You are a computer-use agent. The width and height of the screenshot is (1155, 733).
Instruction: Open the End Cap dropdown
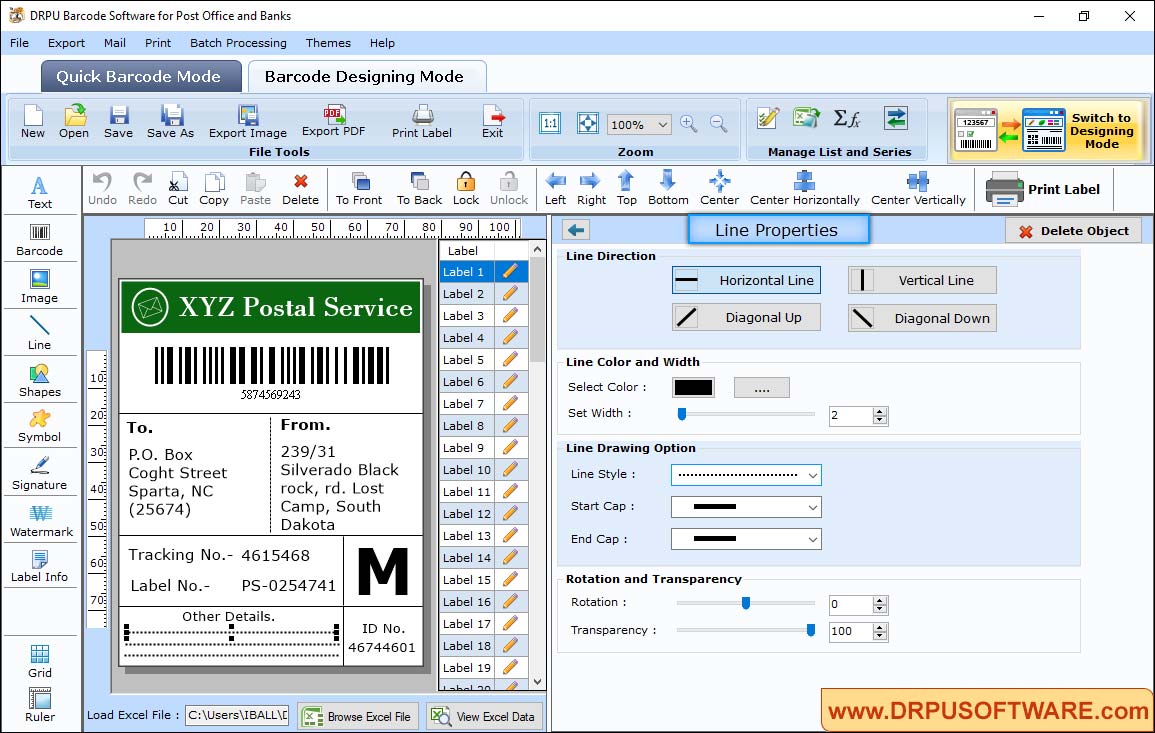pos(746,539)
